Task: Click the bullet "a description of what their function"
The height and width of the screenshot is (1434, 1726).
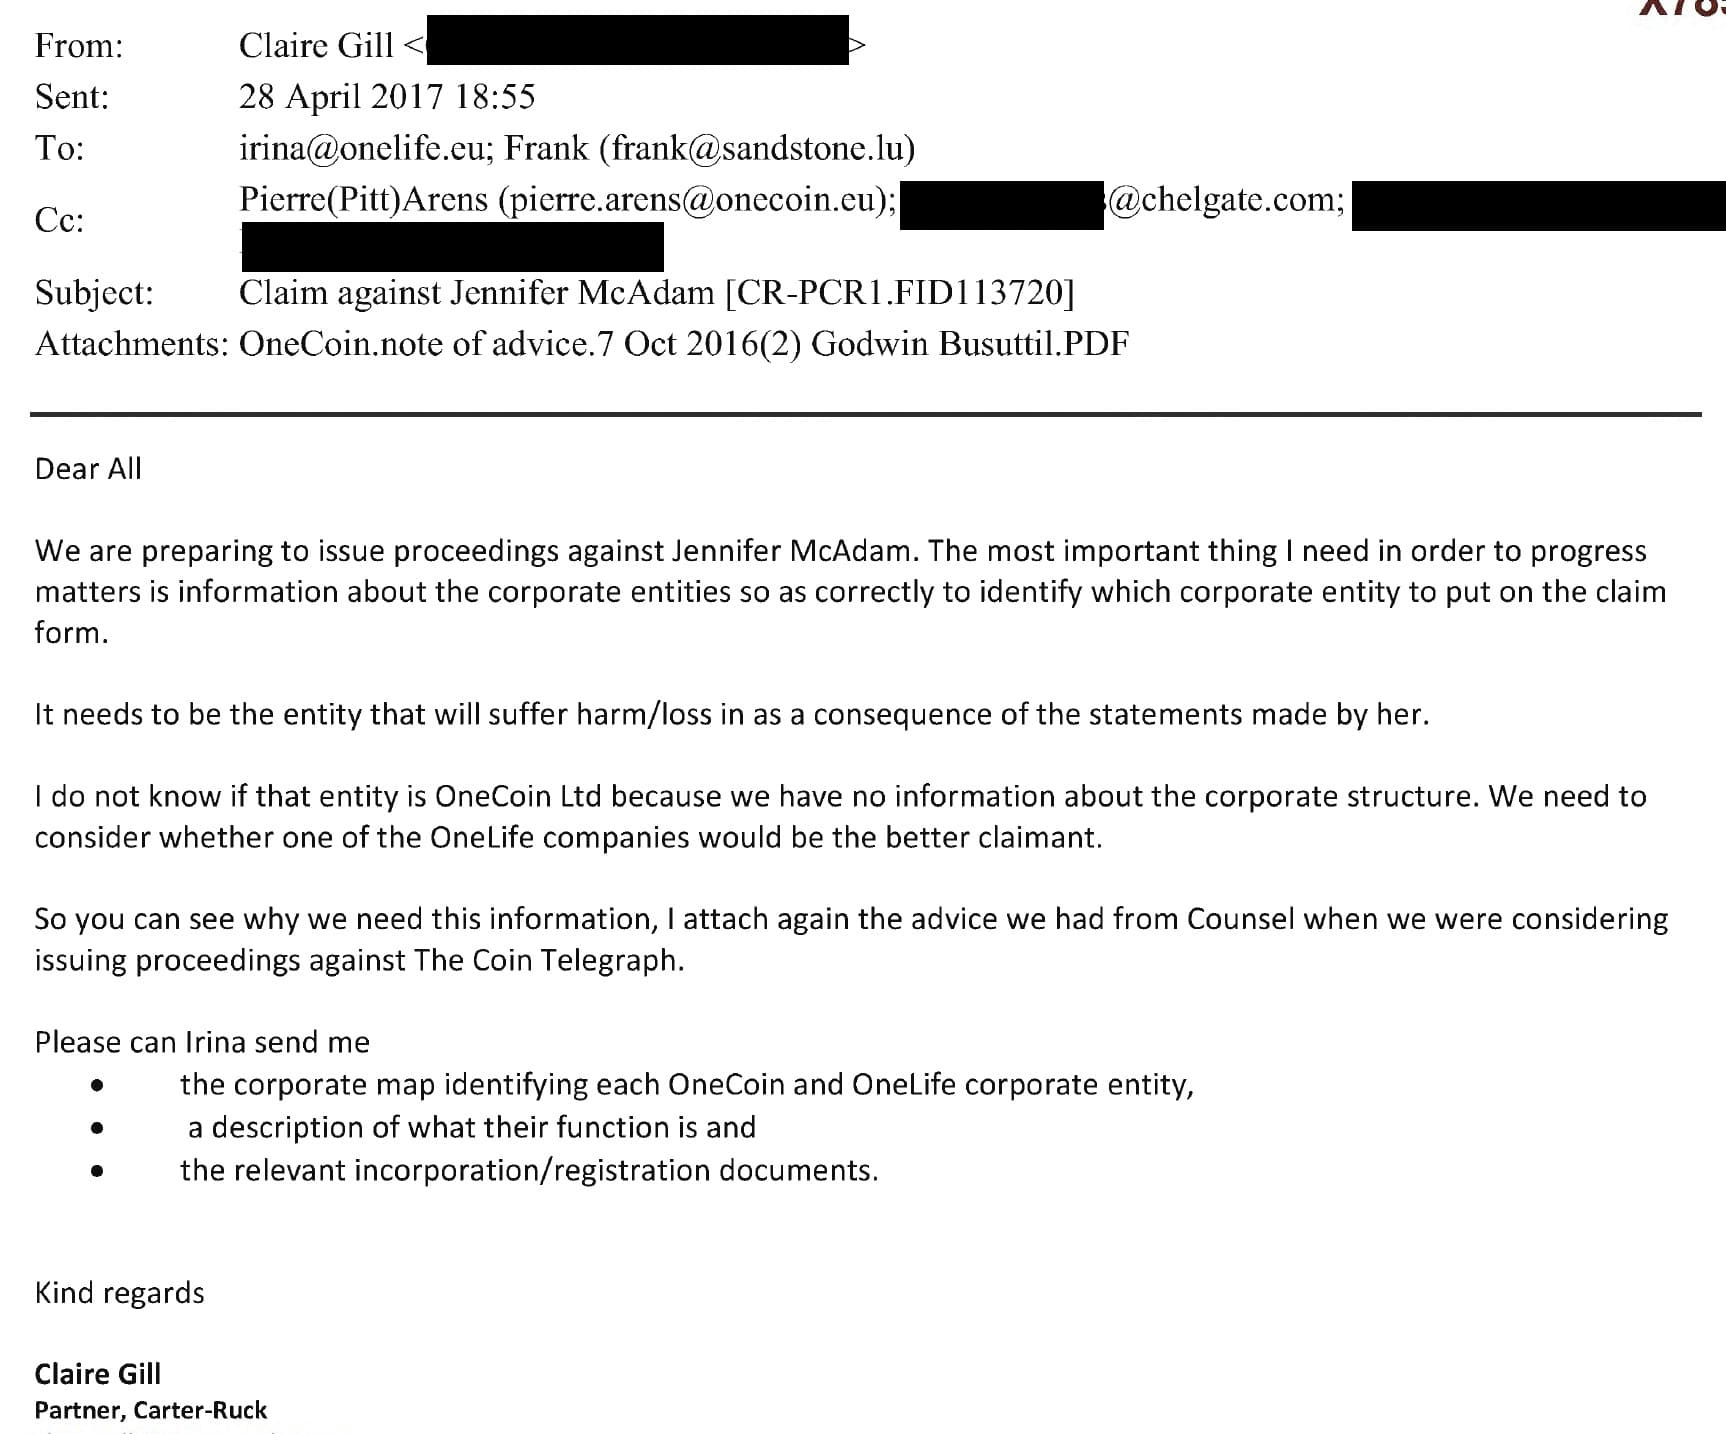Action: (471, 1128)
